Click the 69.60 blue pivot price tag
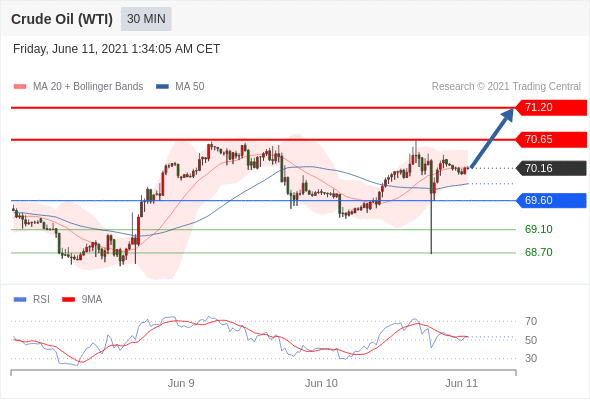590x400 pixels. point(551,200)
